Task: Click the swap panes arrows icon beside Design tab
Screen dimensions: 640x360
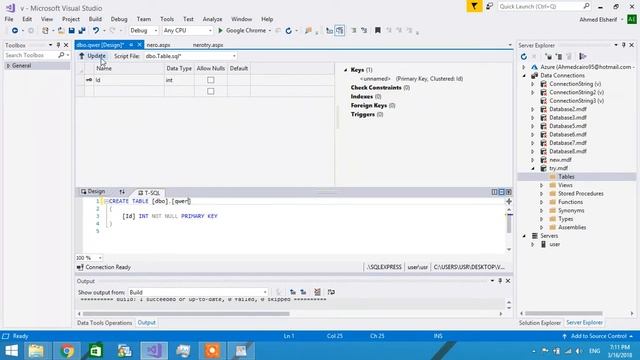Action: tap(122, 191)
